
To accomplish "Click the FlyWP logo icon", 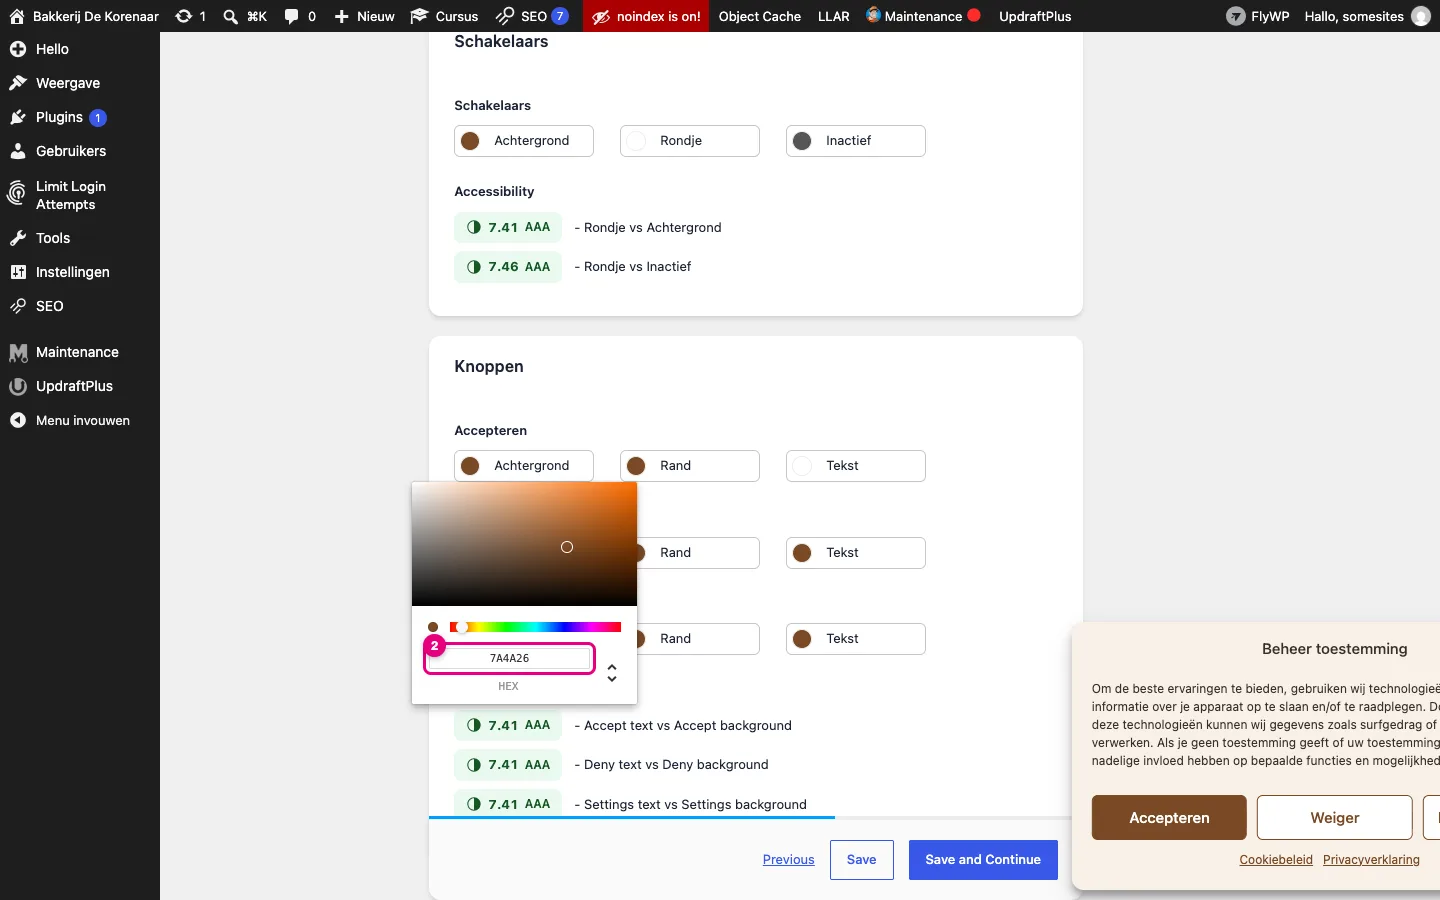I will (1236, 16).
